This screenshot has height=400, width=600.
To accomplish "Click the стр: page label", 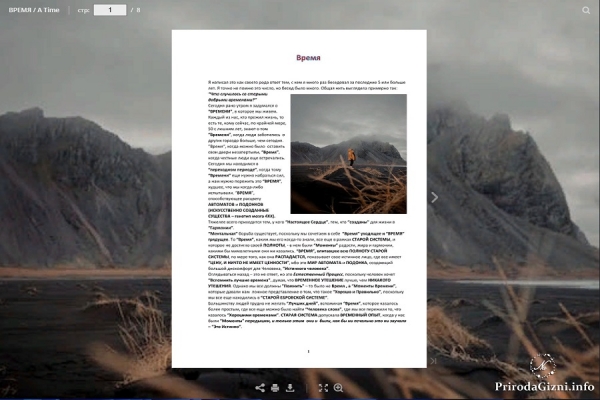I will [x=83, y=10].
